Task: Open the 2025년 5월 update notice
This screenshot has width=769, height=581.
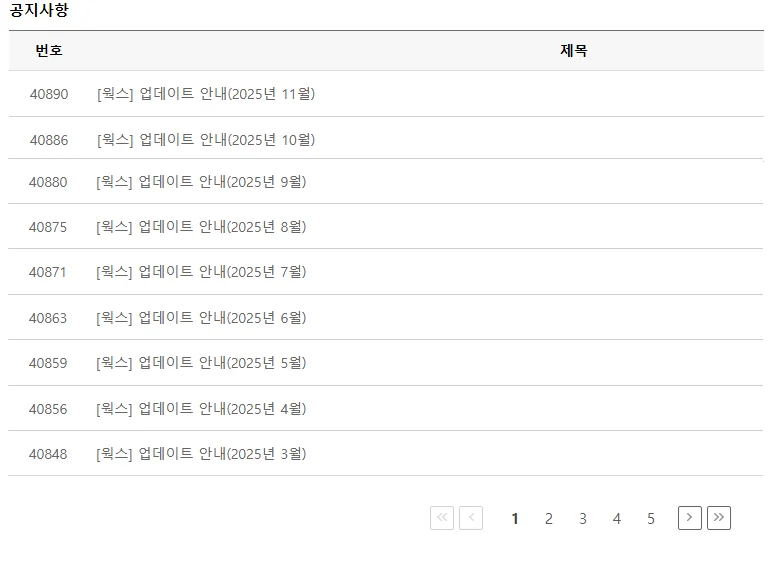Action: [x=201, y=363]
